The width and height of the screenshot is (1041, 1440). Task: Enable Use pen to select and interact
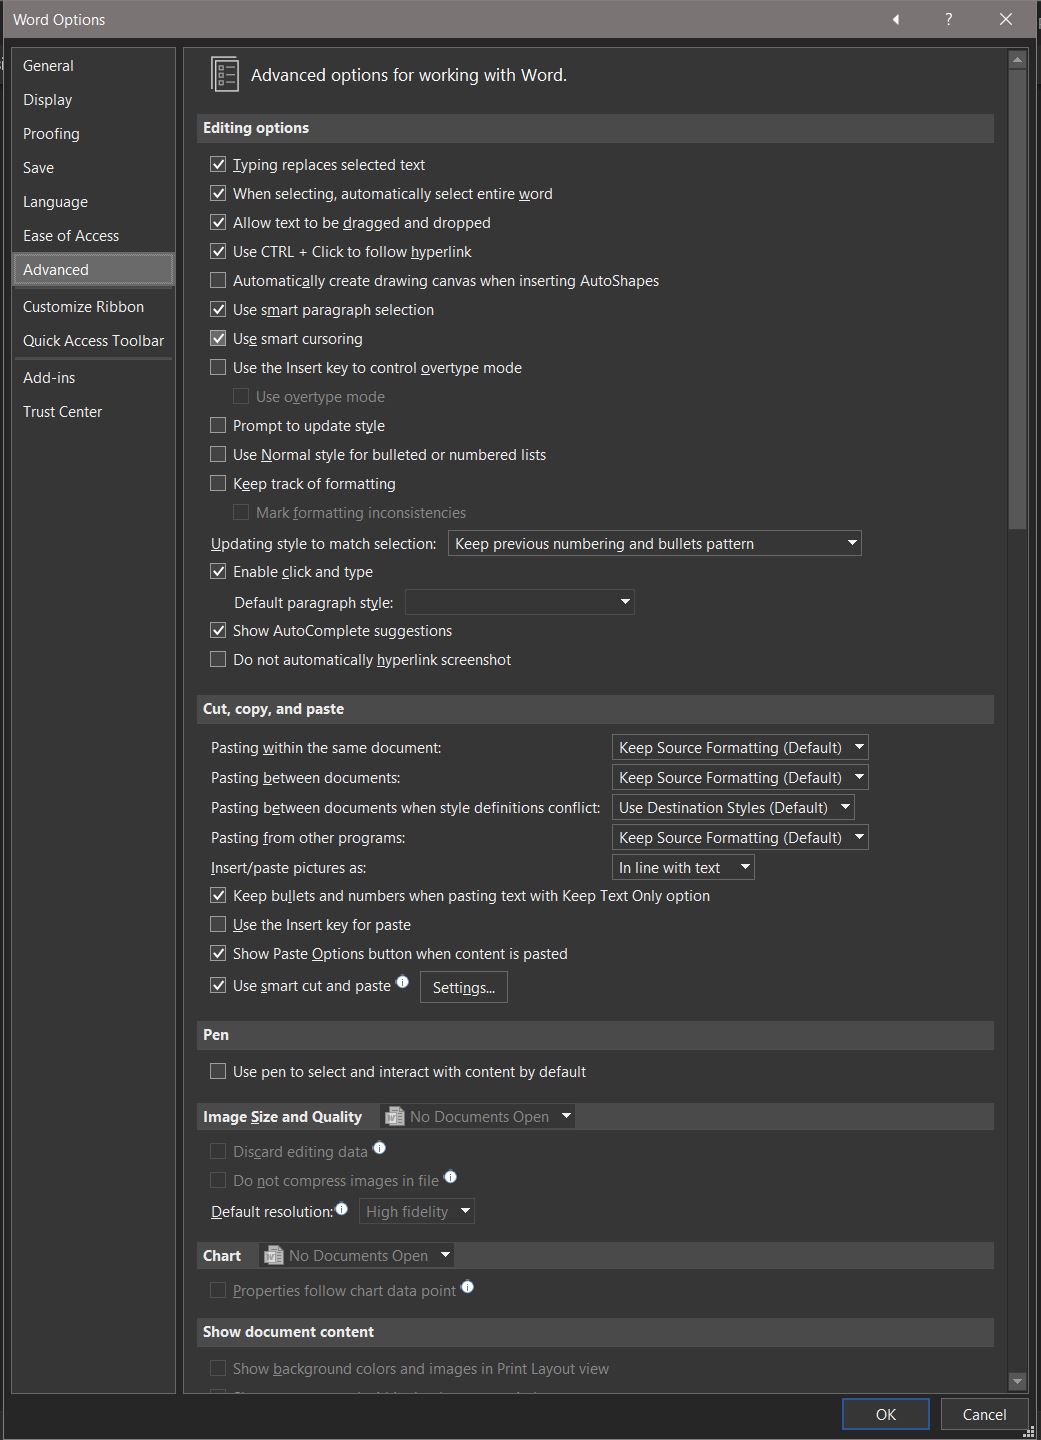tap(218, 1071)
